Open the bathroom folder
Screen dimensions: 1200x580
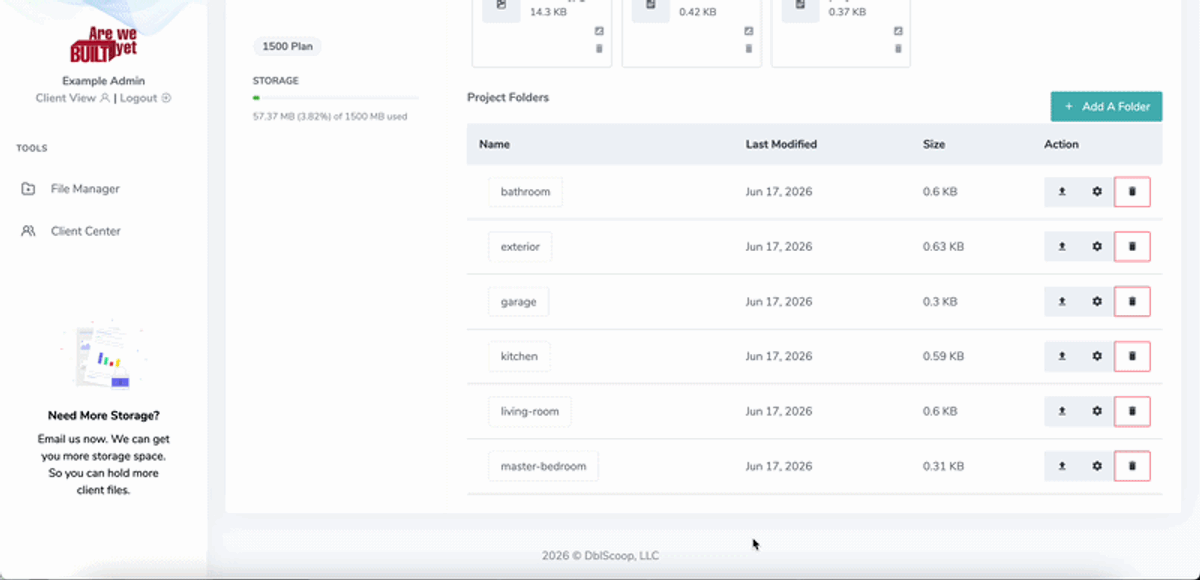pos(525,192)
